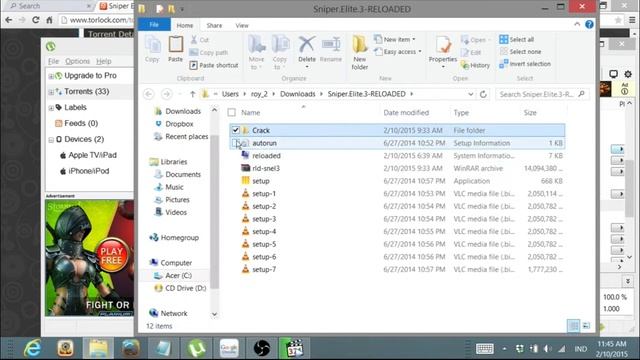Screen dimensions: 640x360
Task: Create a New folder
Action: click(360, 52)
